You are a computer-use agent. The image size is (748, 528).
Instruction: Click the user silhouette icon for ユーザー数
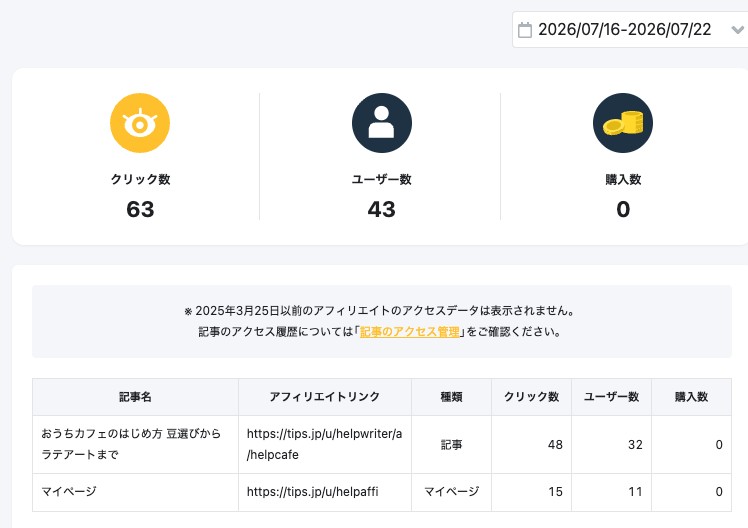[x=382, y=123]
